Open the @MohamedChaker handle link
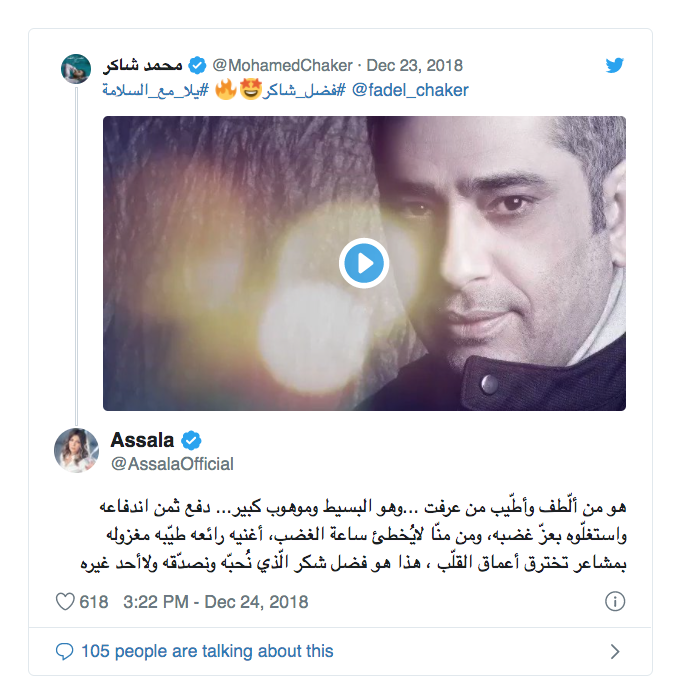679x699 pixels. point(282,66)
